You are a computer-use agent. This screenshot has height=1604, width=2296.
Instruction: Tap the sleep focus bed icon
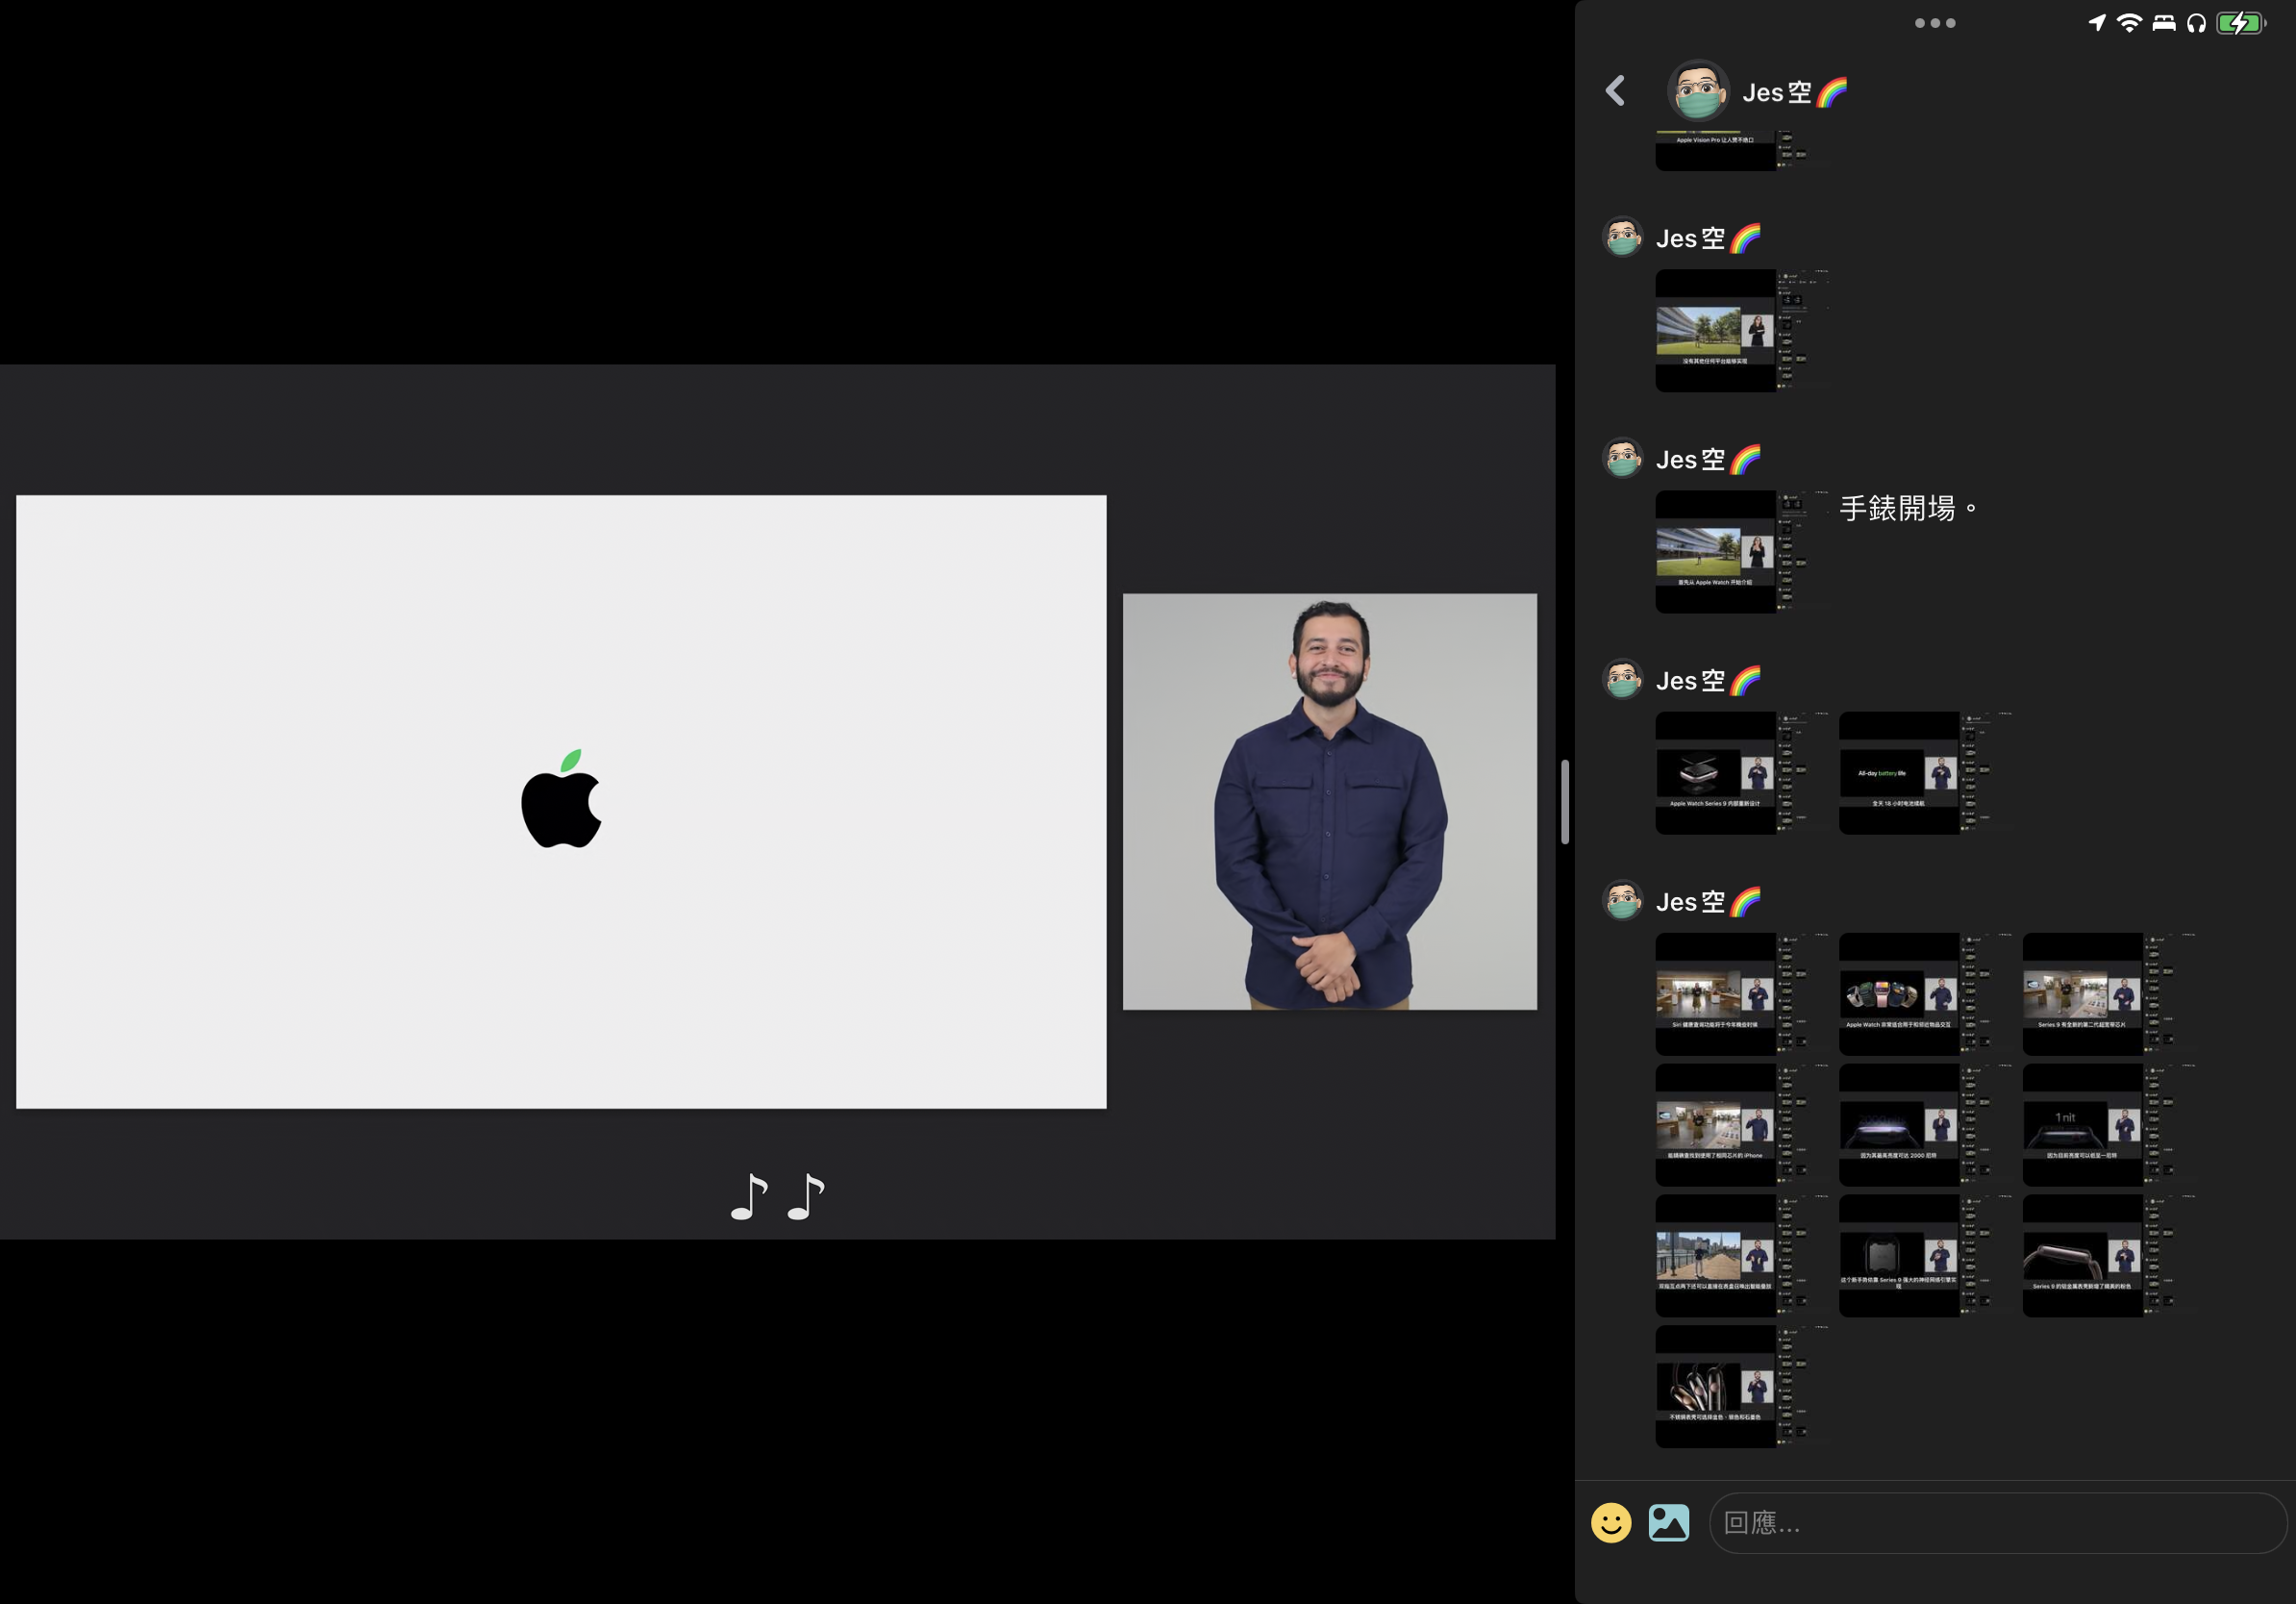(2164, 23)
